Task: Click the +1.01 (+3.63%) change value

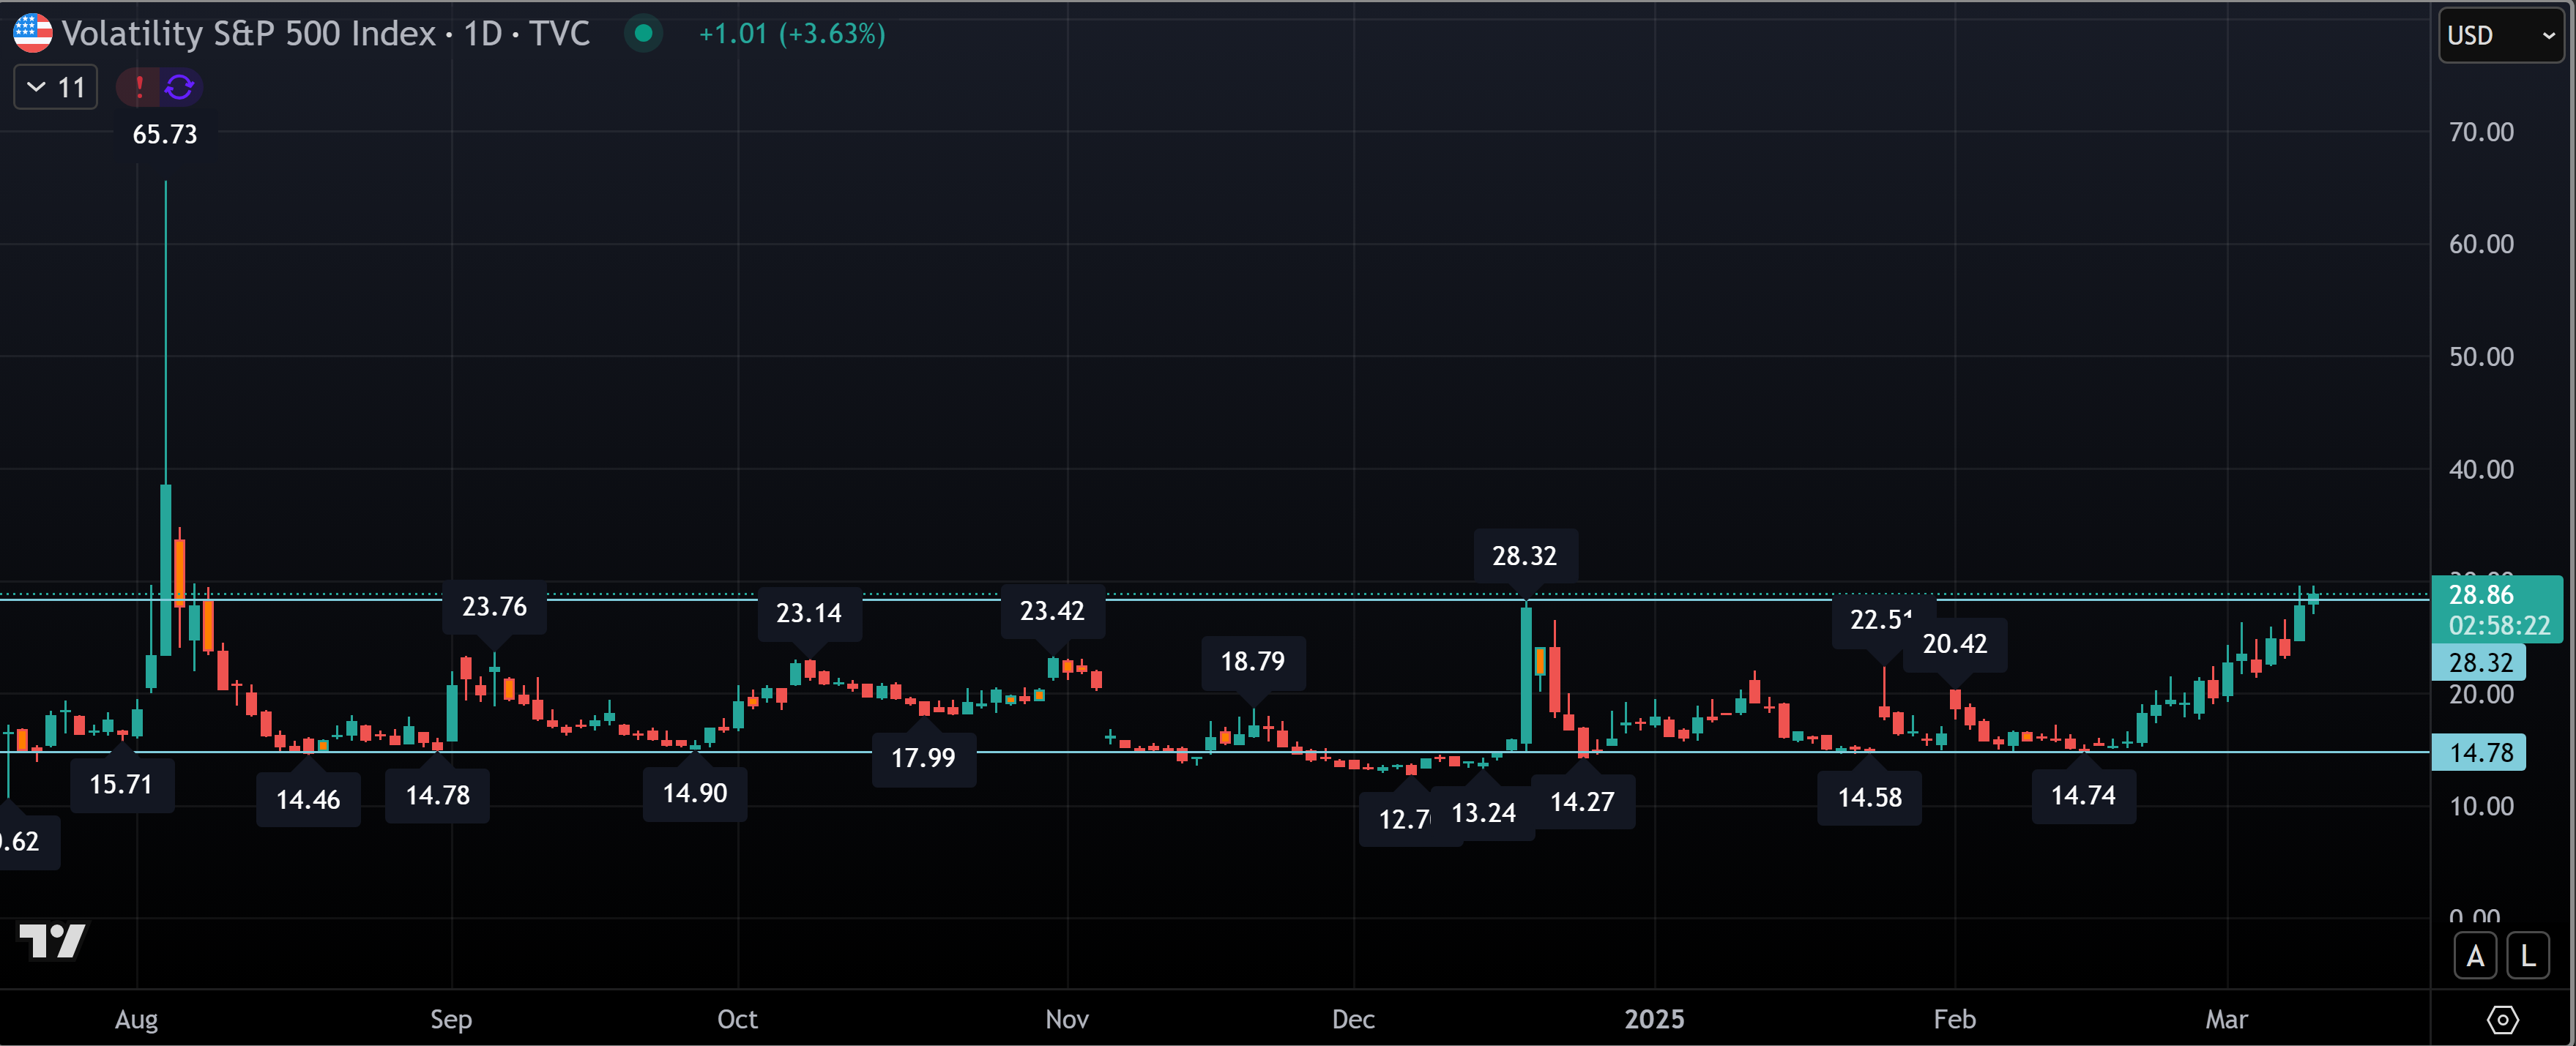Action: coord(791,34)
